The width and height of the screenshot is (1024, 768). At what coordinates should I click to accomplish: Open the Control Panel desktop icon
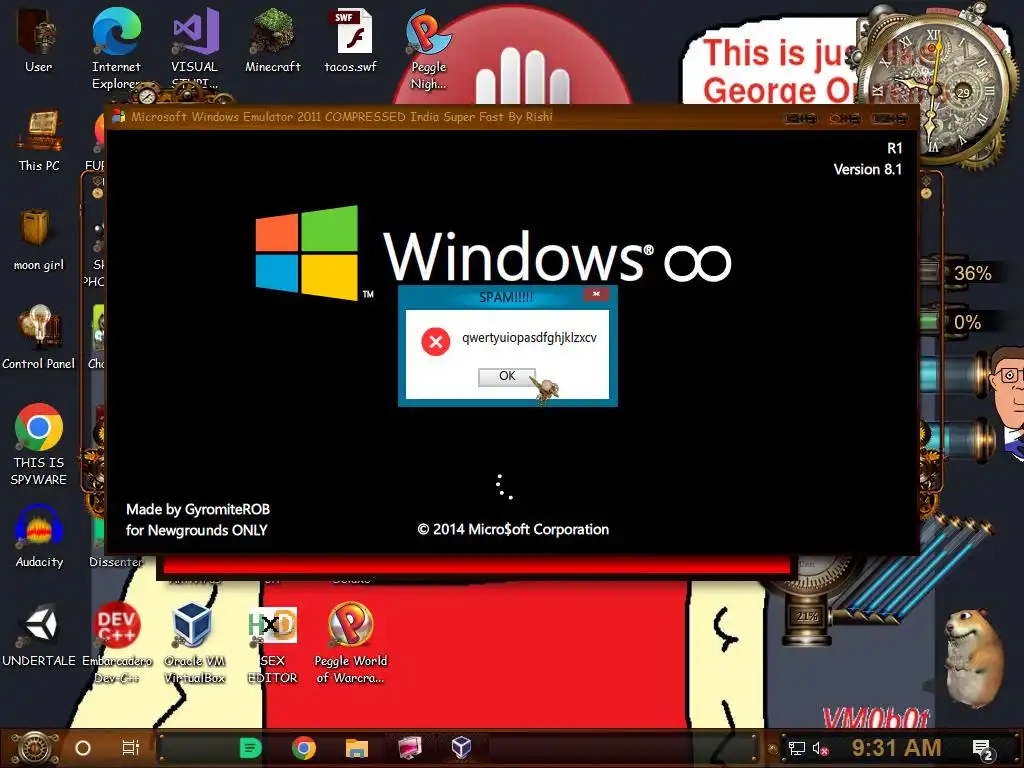(39, 337)
